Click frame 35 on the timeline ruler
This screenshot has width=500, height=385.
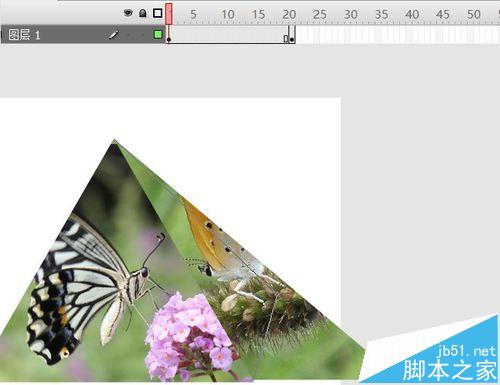(x=381, y=14)
